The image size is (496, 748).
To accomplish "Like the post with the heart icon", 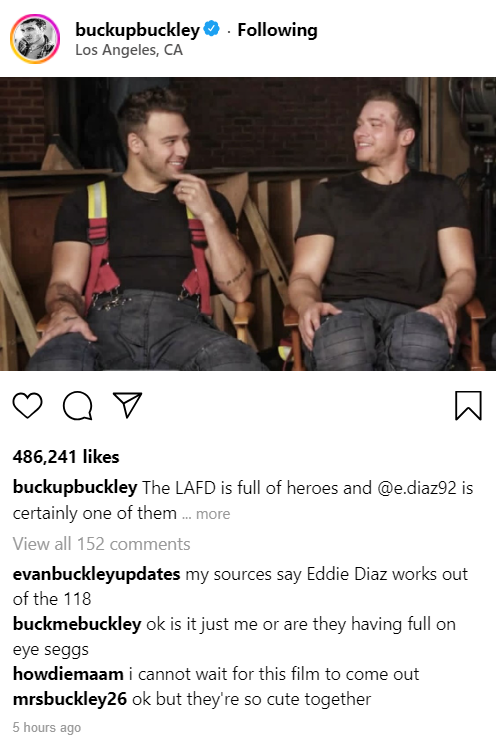I will 27,405.
